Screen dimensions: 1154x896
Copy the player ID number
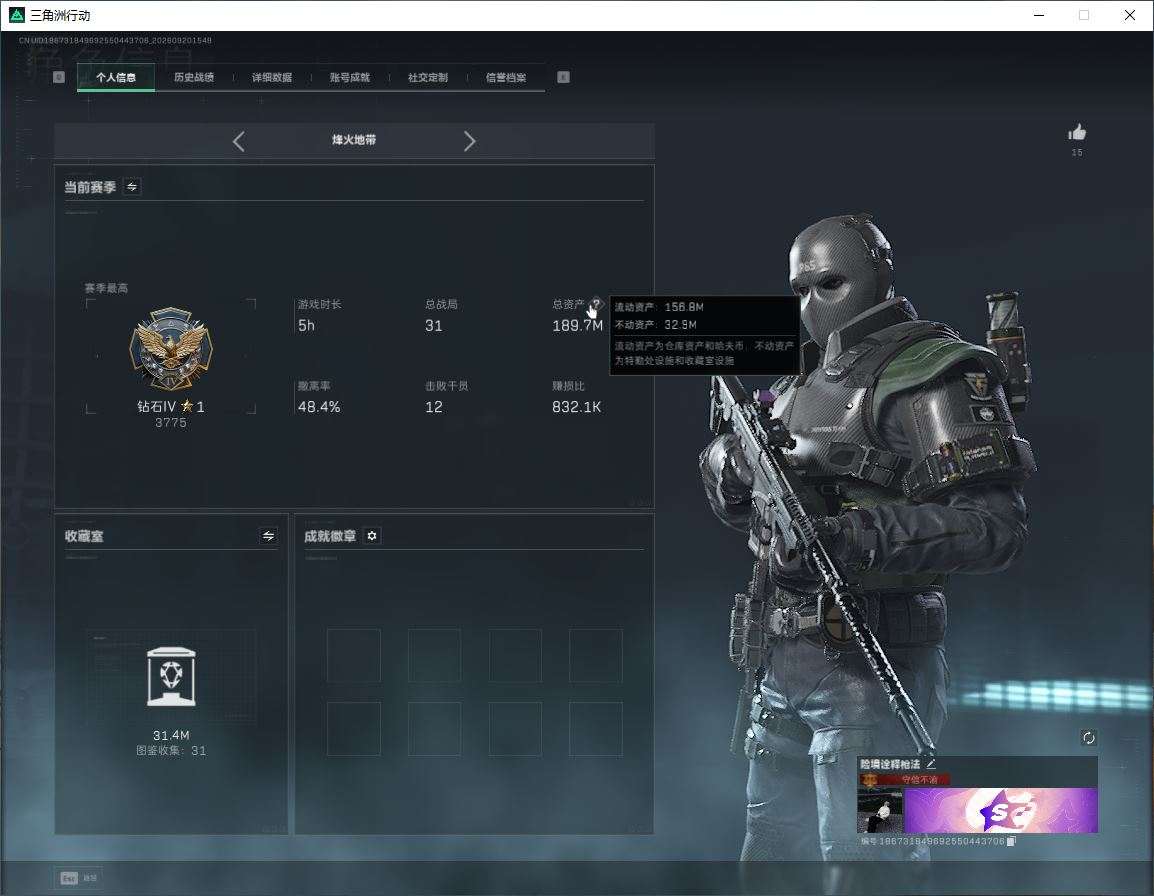click(1011, 841)
